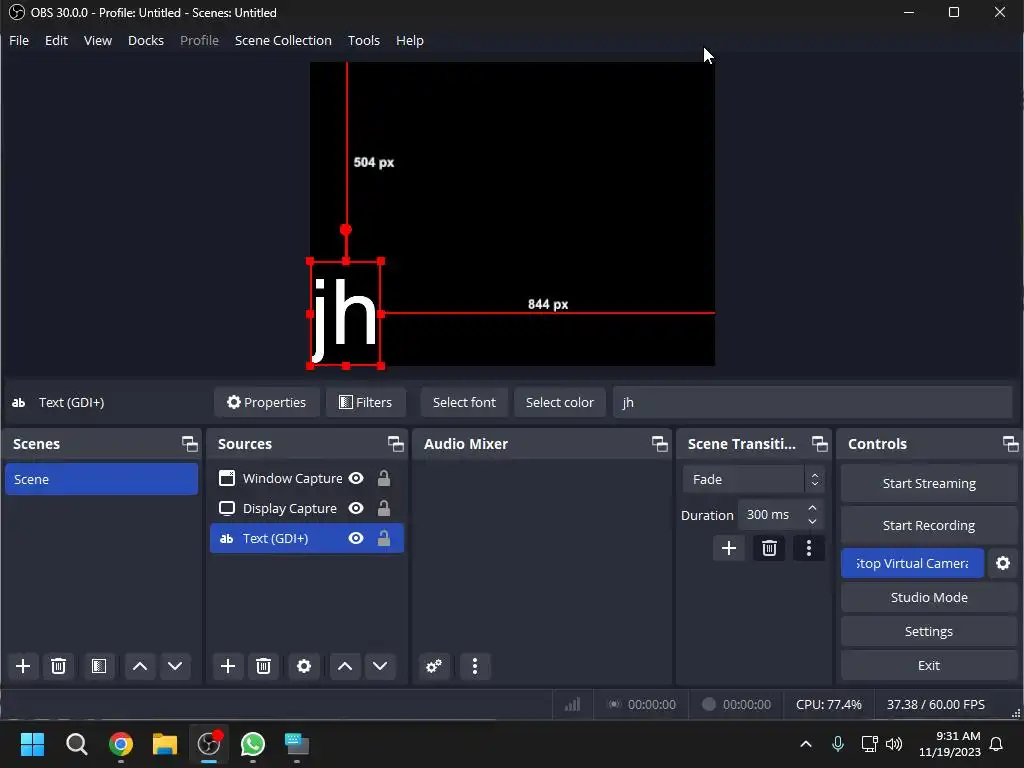Toggle Studio Mode

click(x=929, y=598)
